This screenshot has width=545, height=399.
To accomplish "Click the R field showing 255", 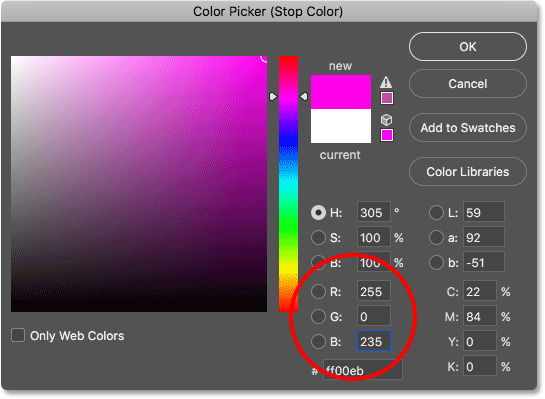I will [x=374, y=291].
